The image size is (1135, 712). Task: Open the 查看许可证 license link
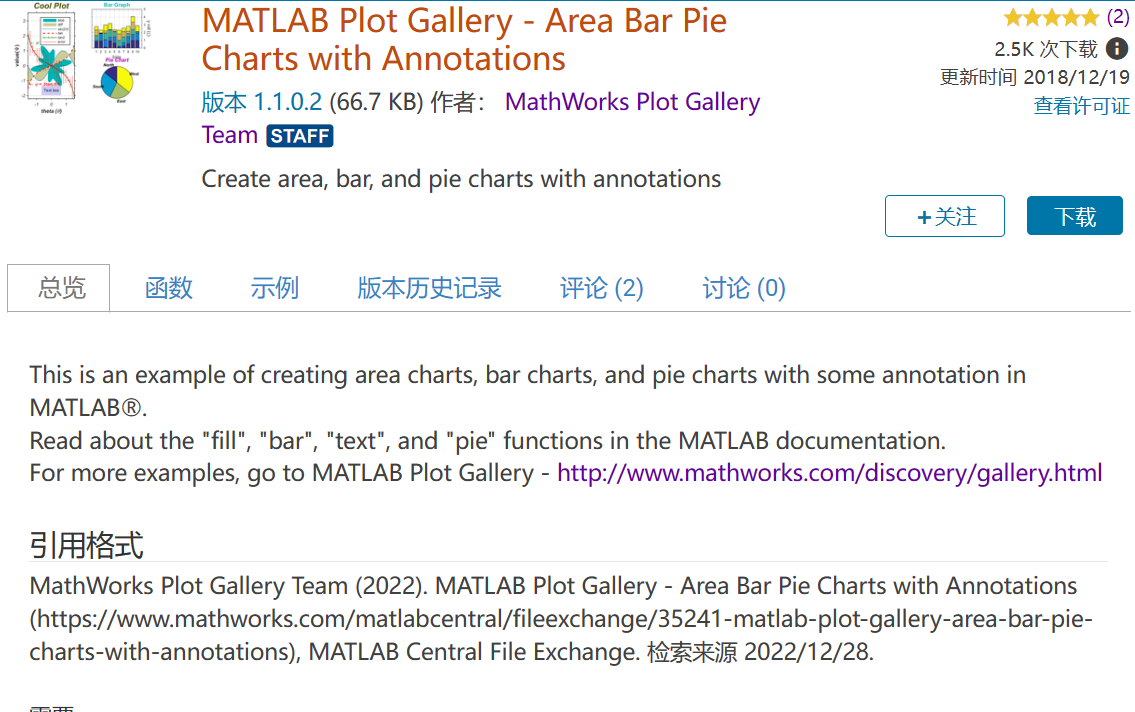click(1081, 106)
